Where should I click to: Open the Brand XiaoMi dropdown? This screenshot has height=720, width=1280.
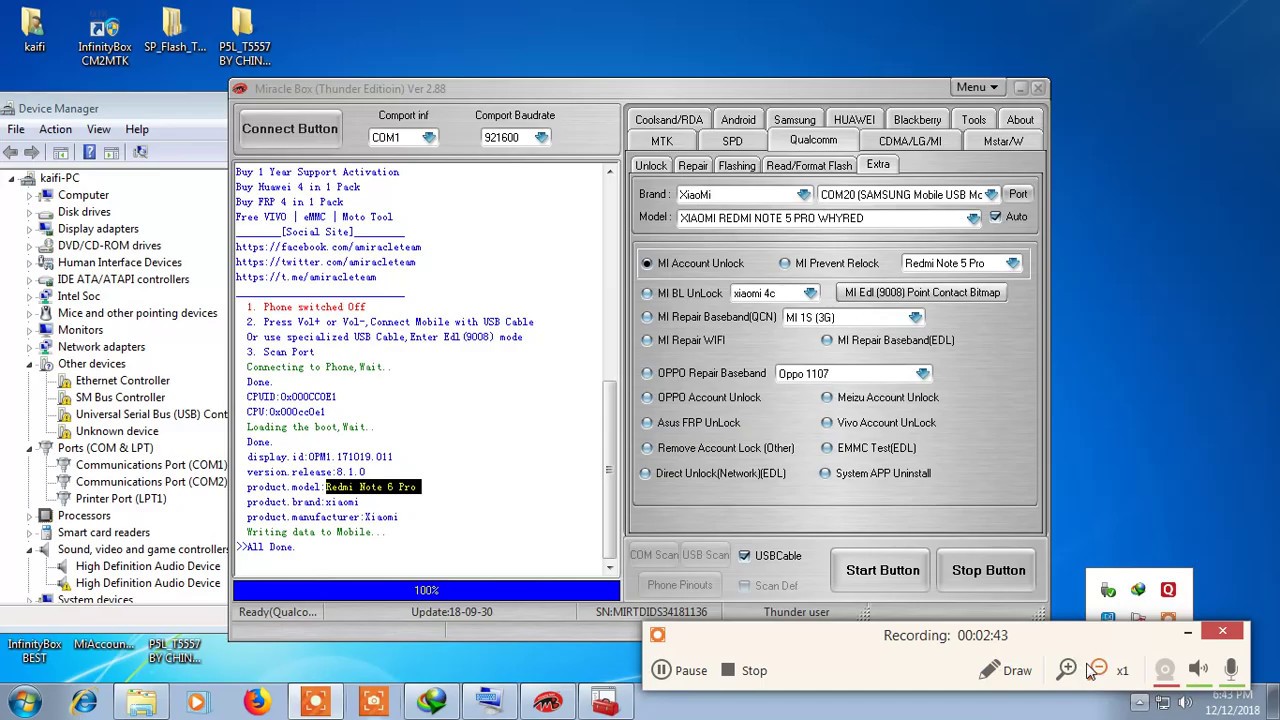tap(804, 195)
